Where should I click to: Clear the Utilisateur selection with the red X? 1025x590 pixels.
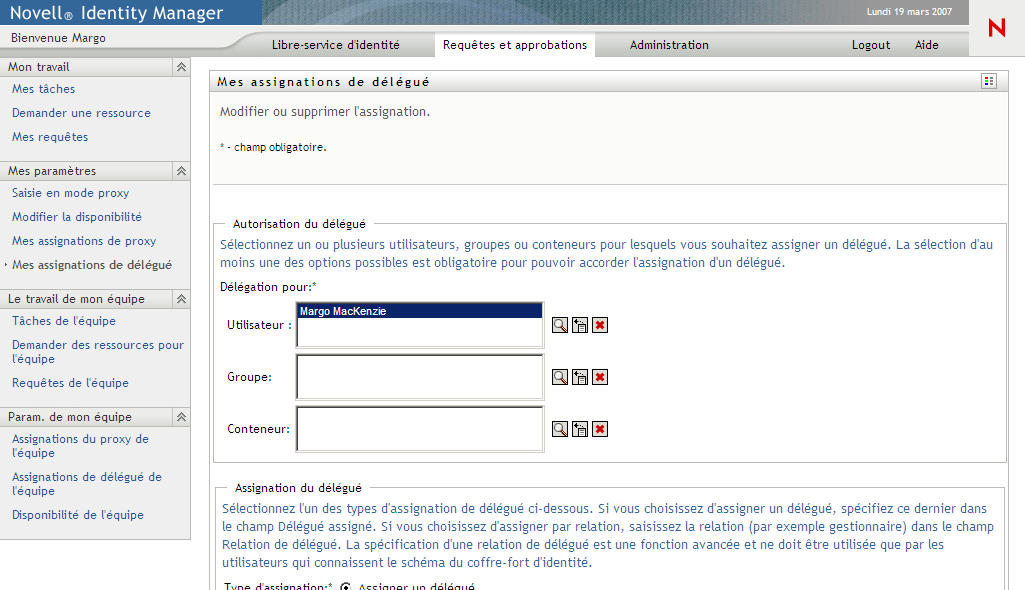(x=599, y=325)
